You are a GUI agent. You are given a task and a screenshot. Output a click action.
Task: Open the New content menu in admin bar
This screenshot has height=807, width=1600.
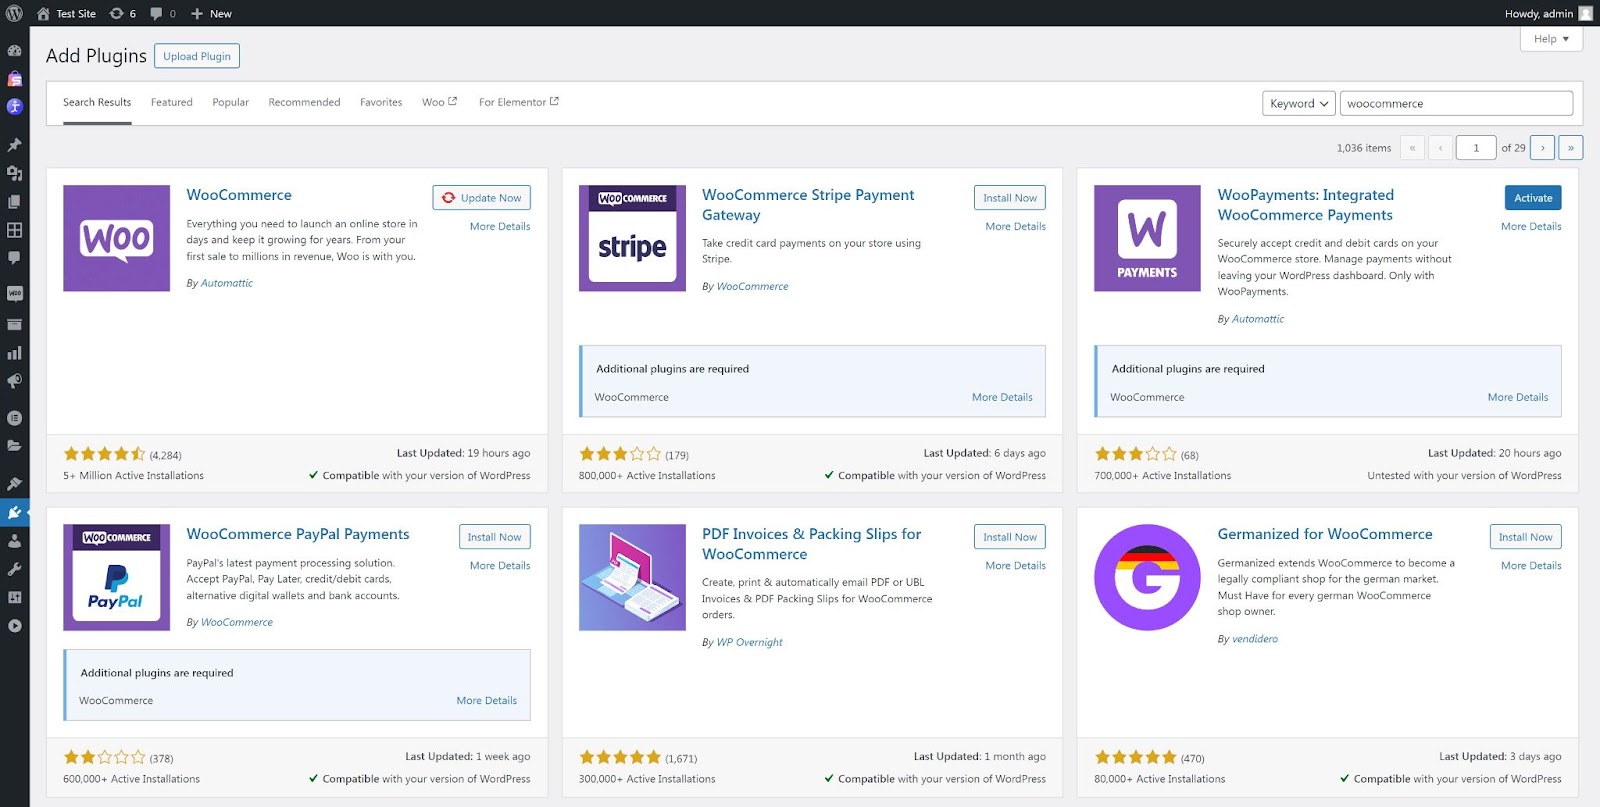point(211,13)
